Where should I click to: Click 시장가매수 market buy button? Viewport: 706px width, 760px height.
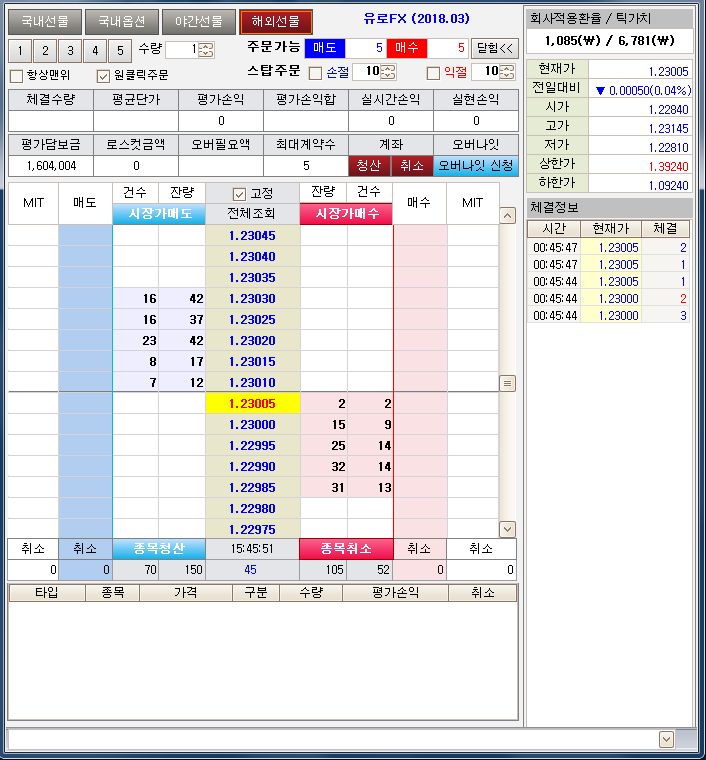point(346,214)
